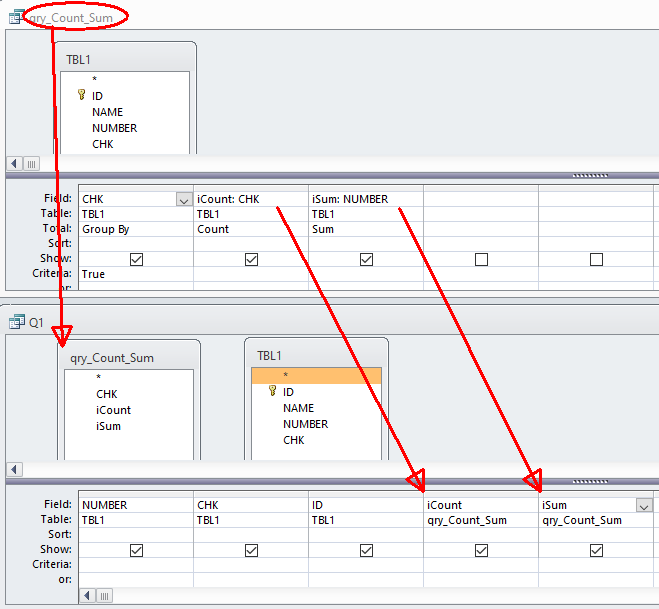Click the Group By total cell
This screenshot has height=609, width=659.
(x=136, y=229)
